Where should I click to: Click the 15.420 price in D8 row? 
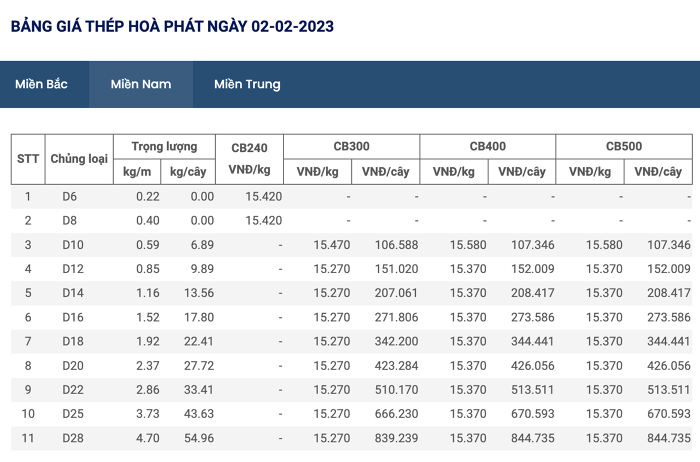tap(263, 221)
